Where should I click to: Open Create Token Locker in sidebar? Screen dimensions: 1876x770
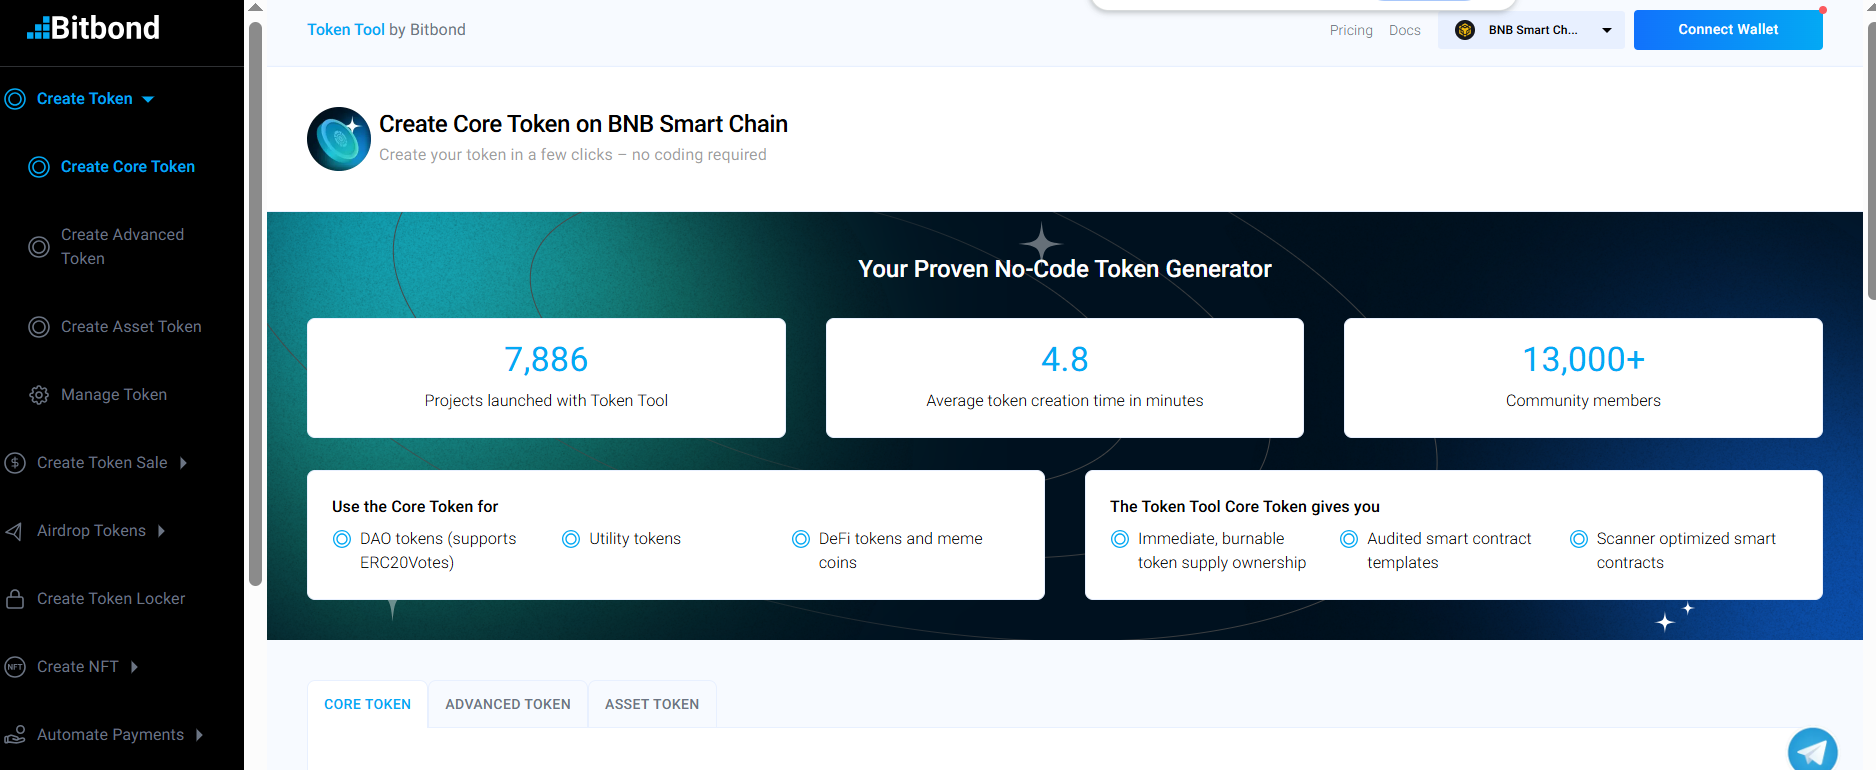point(111,599)
